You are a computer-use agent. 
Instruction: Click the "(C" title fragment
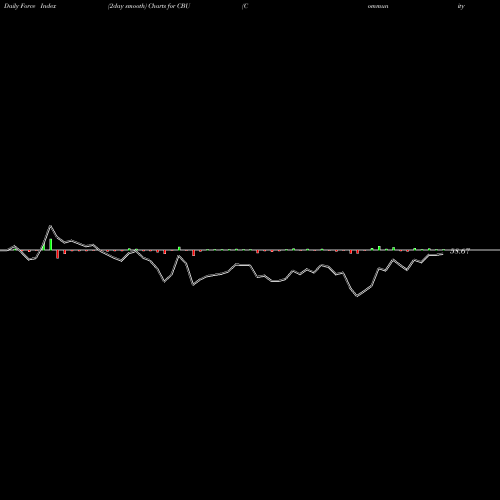click(245, 6)
